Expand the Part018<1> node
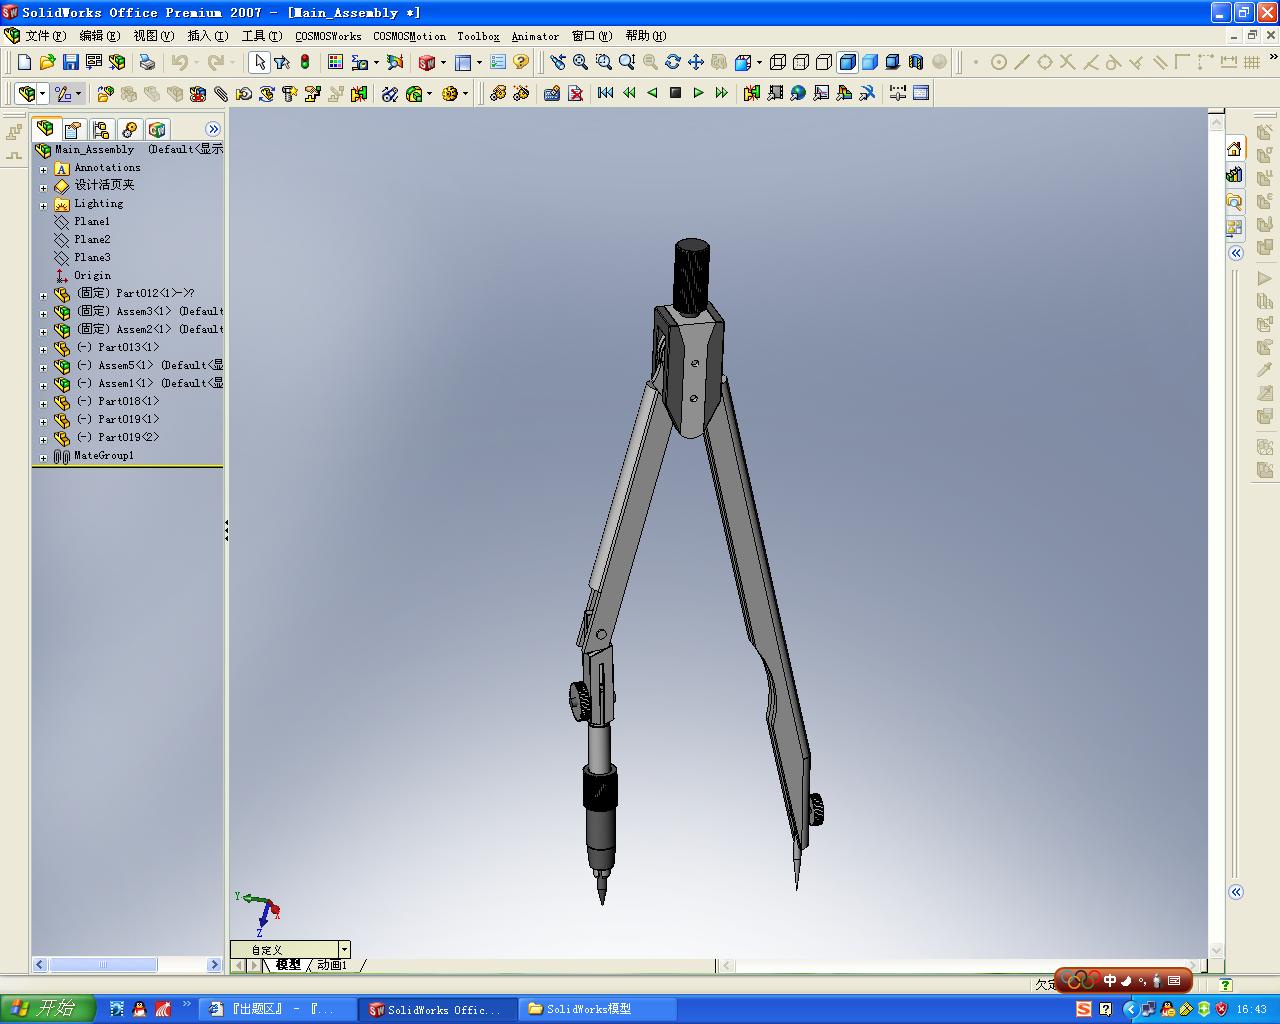Image resolution: width=1280 pixels, height=1024 pixels. (43, 403)
